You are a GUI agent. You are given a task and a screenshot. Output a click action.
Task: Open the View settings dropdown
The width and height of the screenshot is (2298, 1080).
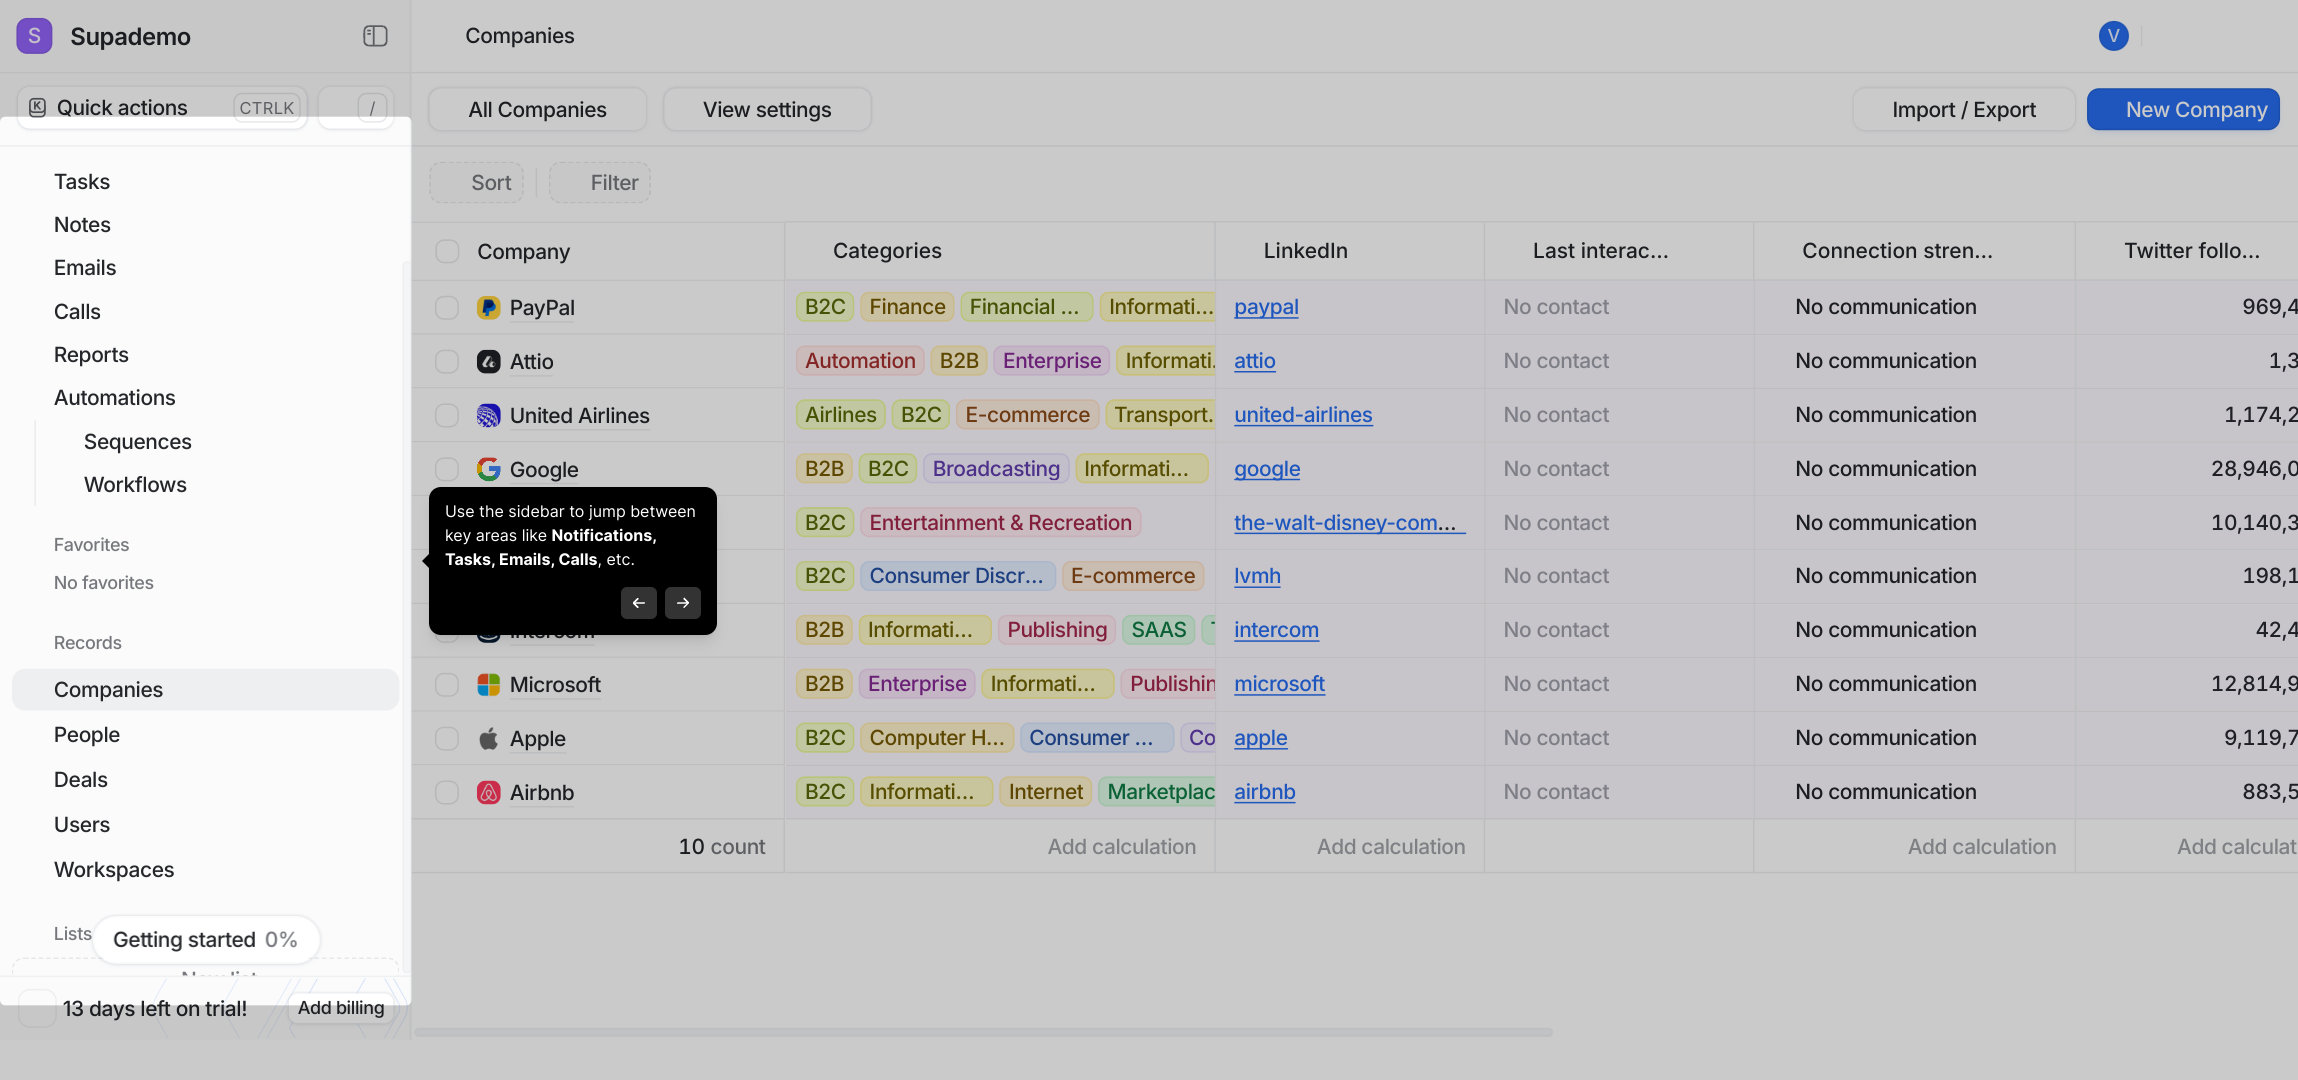pos(767,109)
